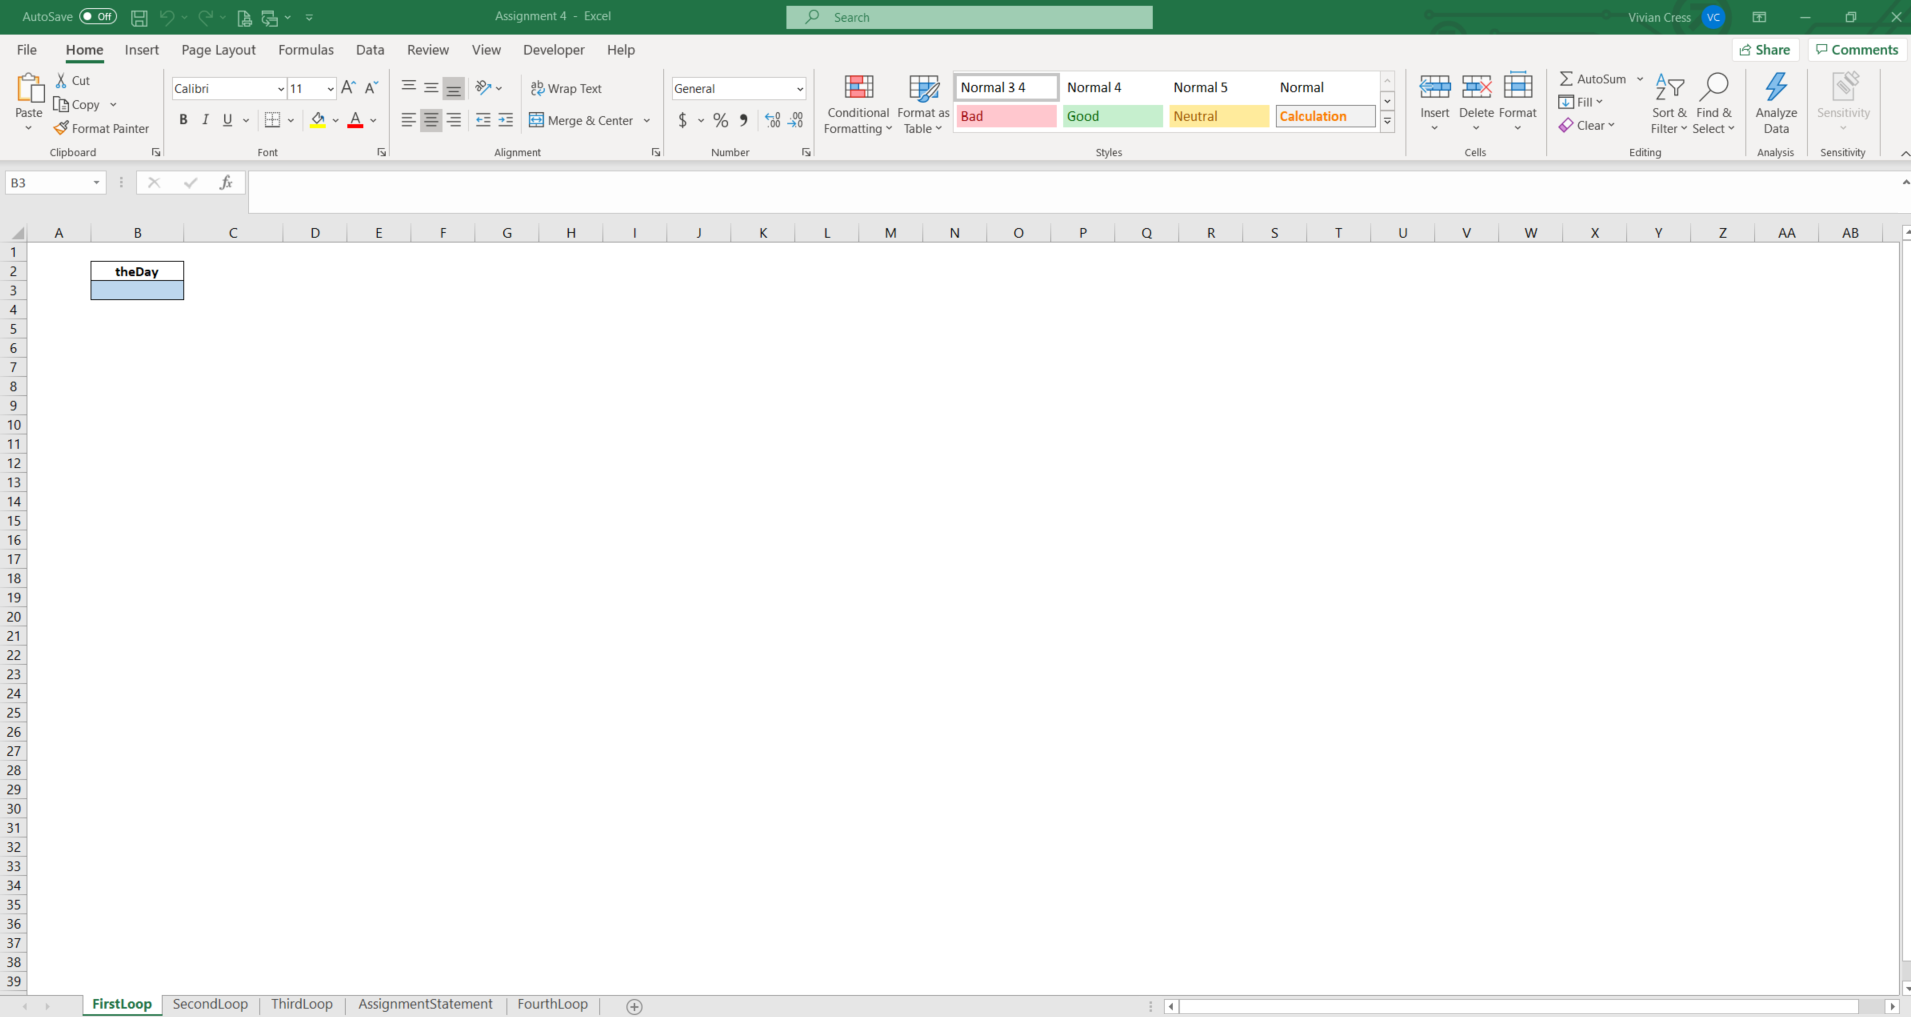The height and width of the screenshot is (1017, 1911).
Task: Click the AutoSum icon
Action: (x=1594, y=78)
